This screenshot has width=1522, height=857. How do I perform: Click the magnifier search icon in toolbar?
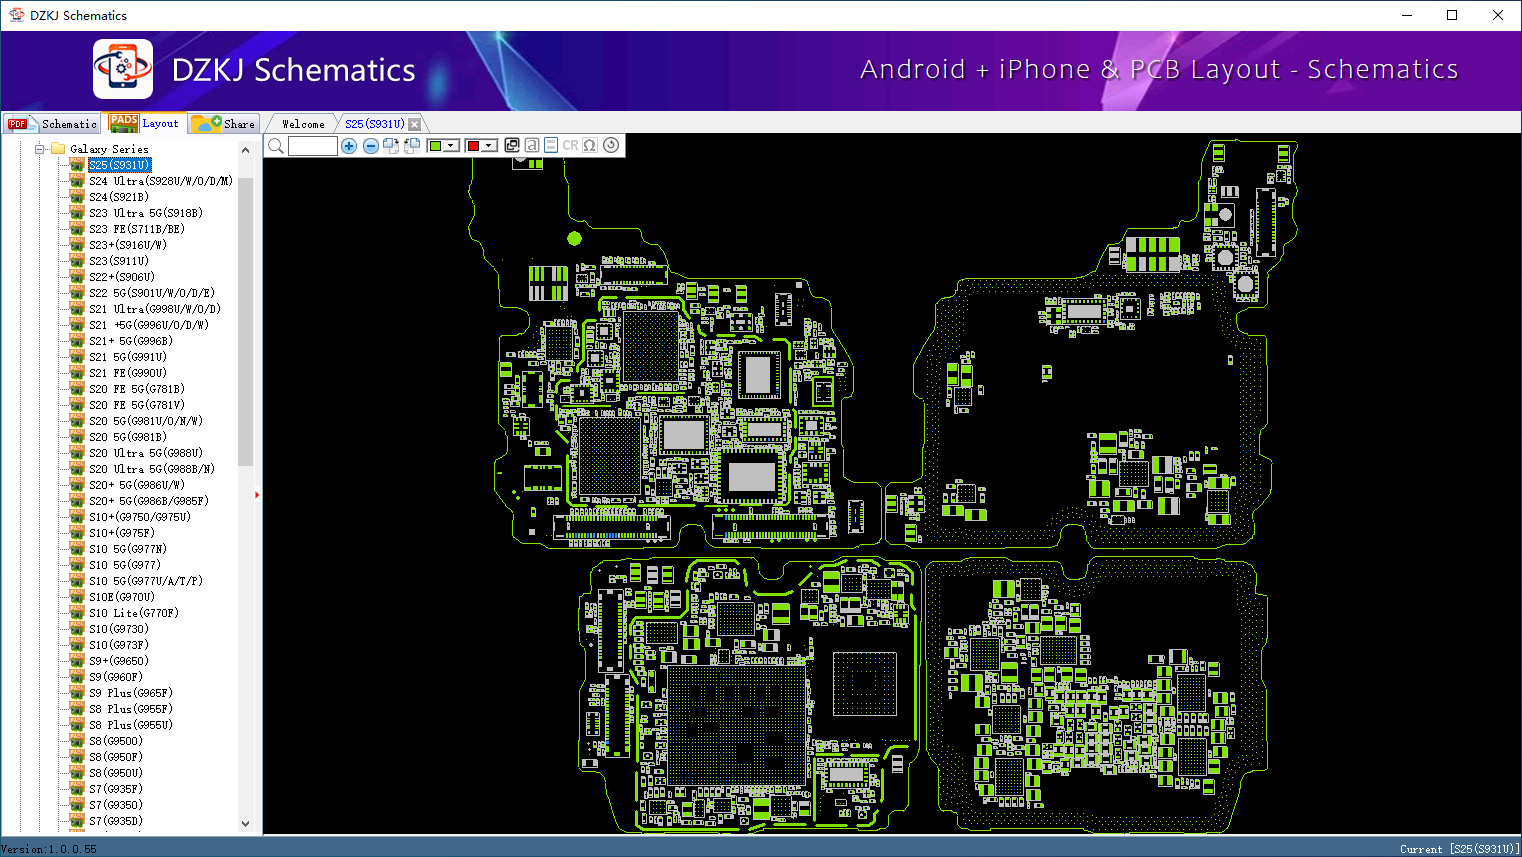tap(276, 146)
